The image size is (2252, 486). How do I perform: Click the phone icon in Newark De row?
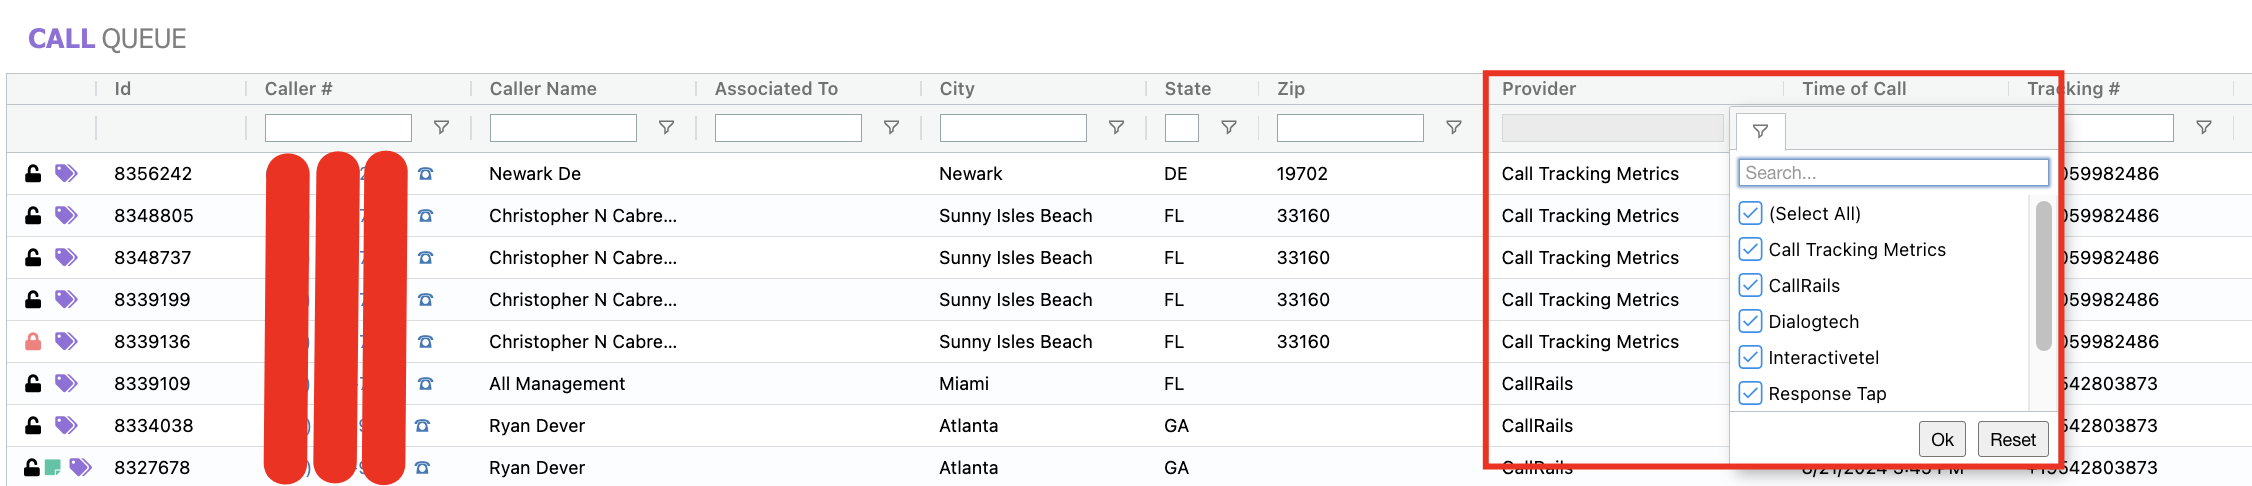[425, 174]
